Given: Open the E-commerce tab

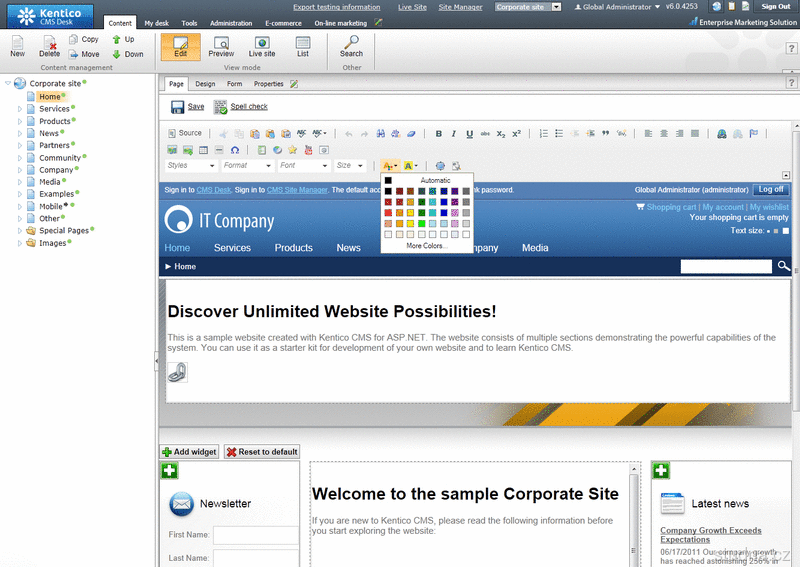Looking at the screenshot, I should [283, 22].
